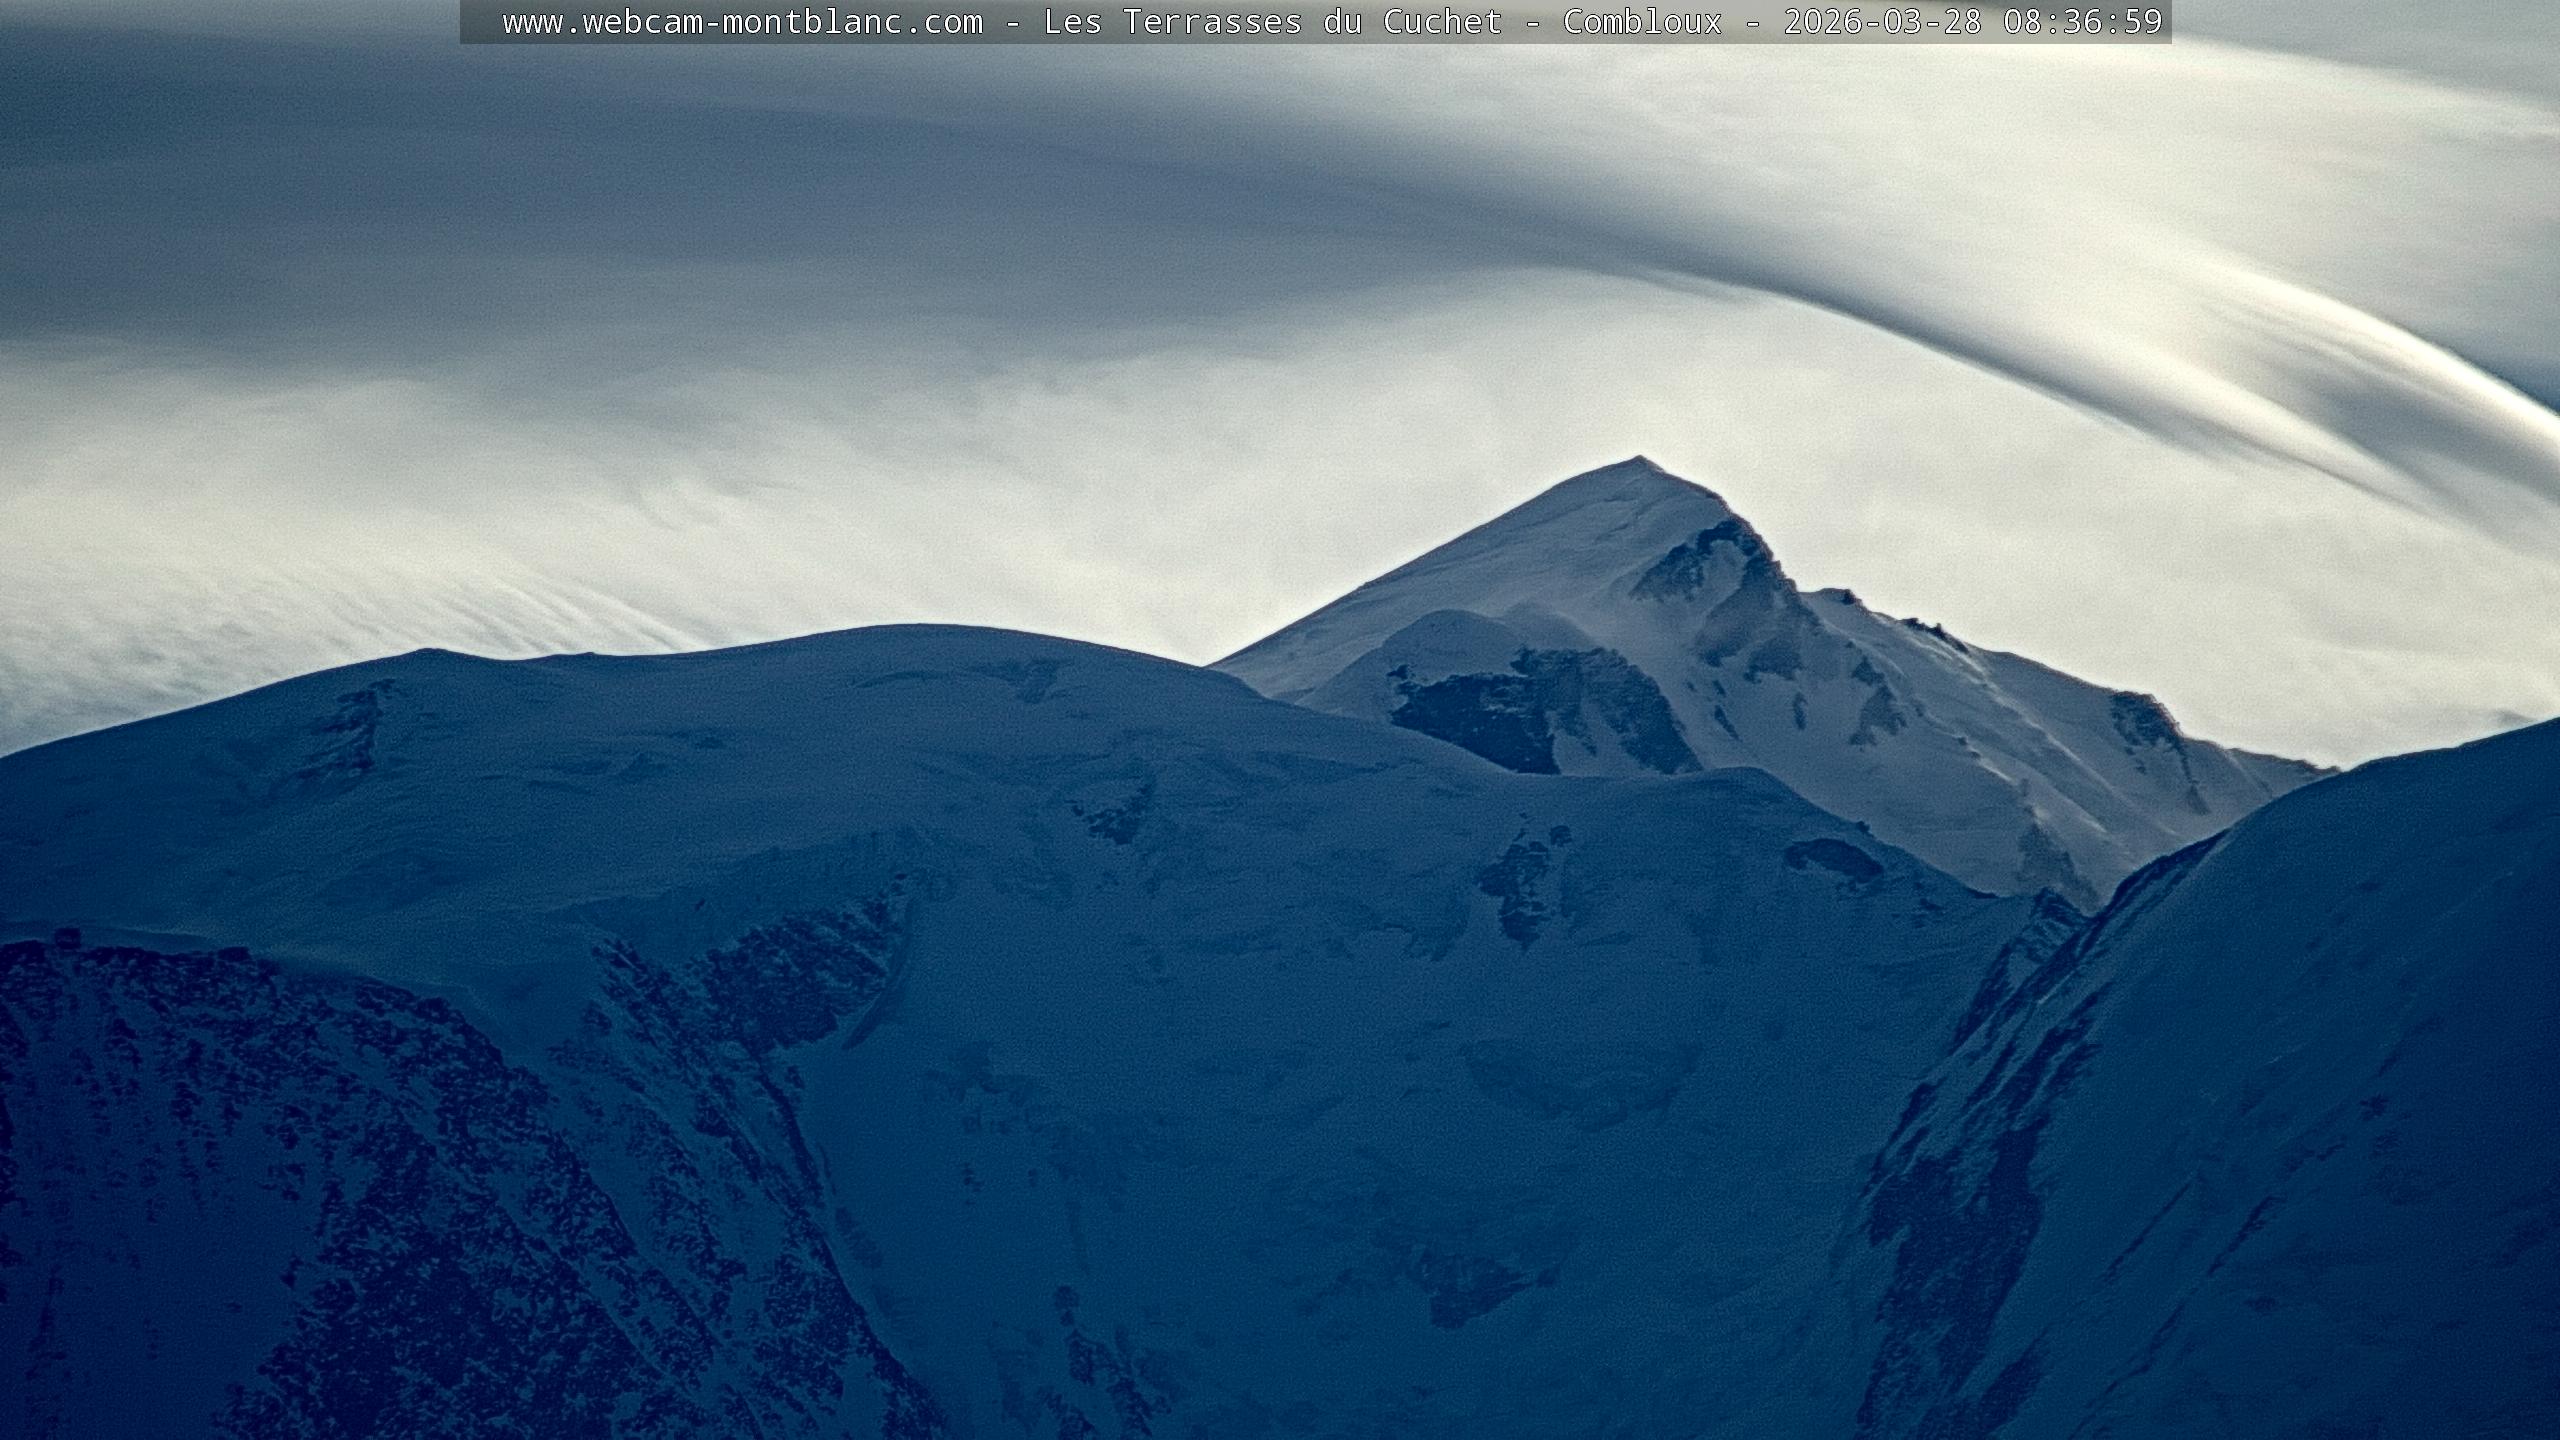Click the 'Les Terrasses du Cuchet' caption text
The width and height of the screenshot is (2560, 1440).
click(1272, 21)
